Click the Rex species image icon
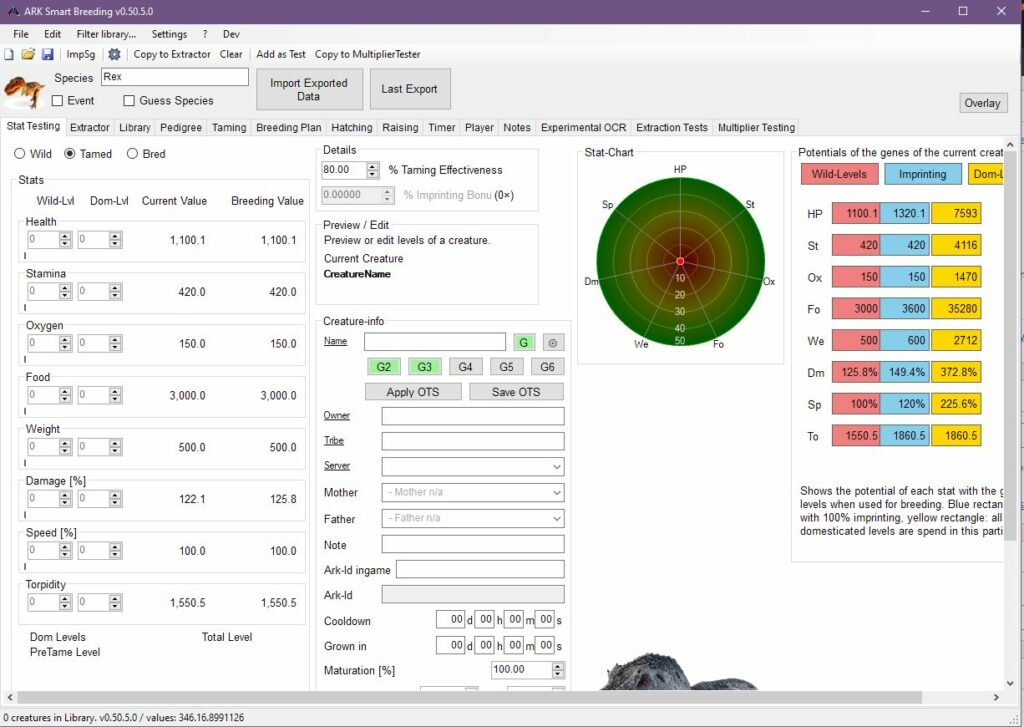Screen dimensions: 1024x727 24,91
